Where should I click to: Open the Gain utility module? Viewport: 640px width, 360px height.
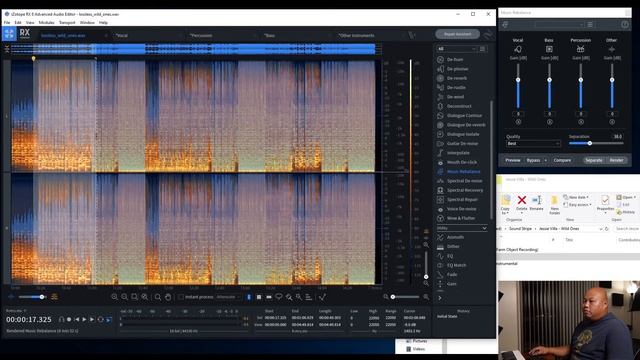coord(452,284)
